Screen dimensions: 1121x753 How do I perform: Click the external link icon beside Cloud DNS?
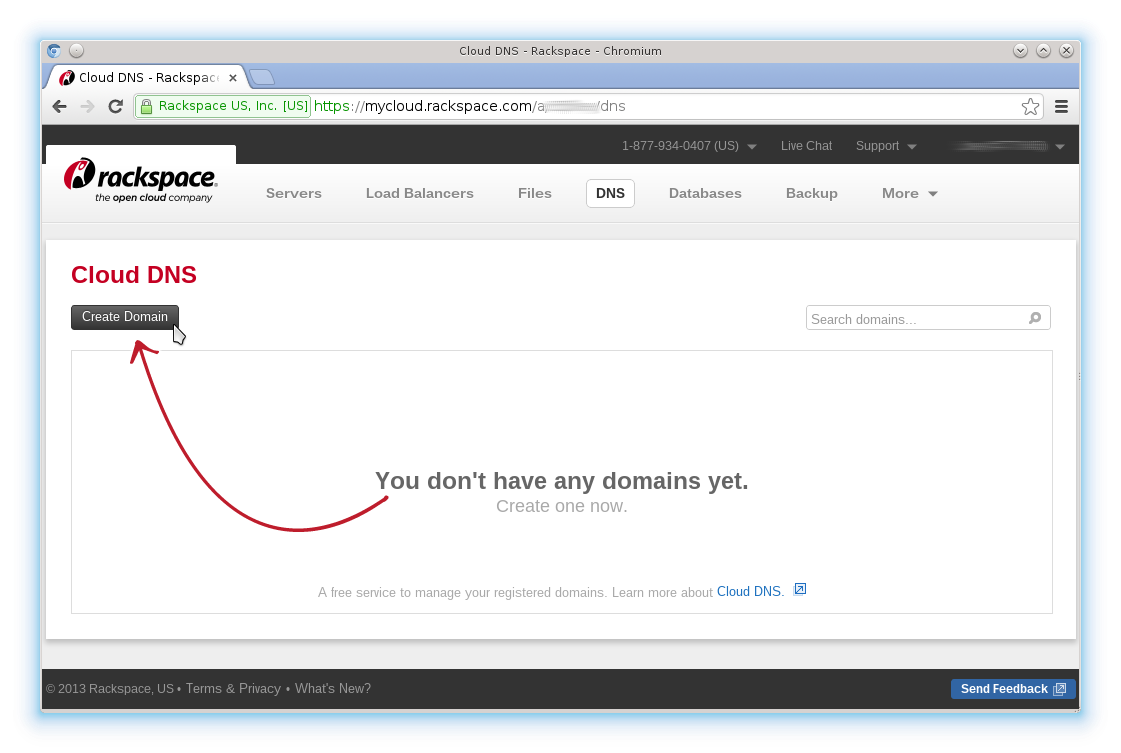tap(800, 589)
